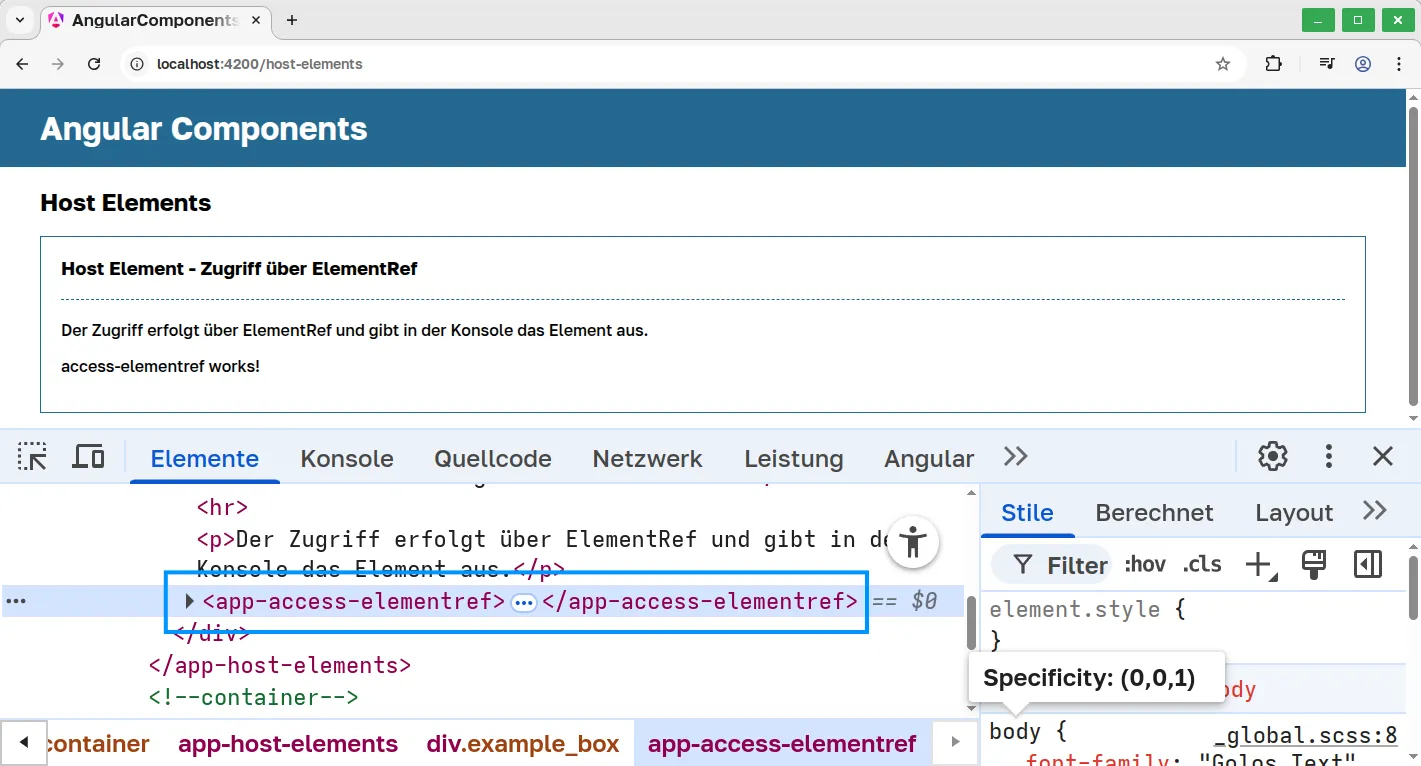This screenshot has height=766, width=1421.
Task: Select the </div> closing tag row
Action: 211,633
